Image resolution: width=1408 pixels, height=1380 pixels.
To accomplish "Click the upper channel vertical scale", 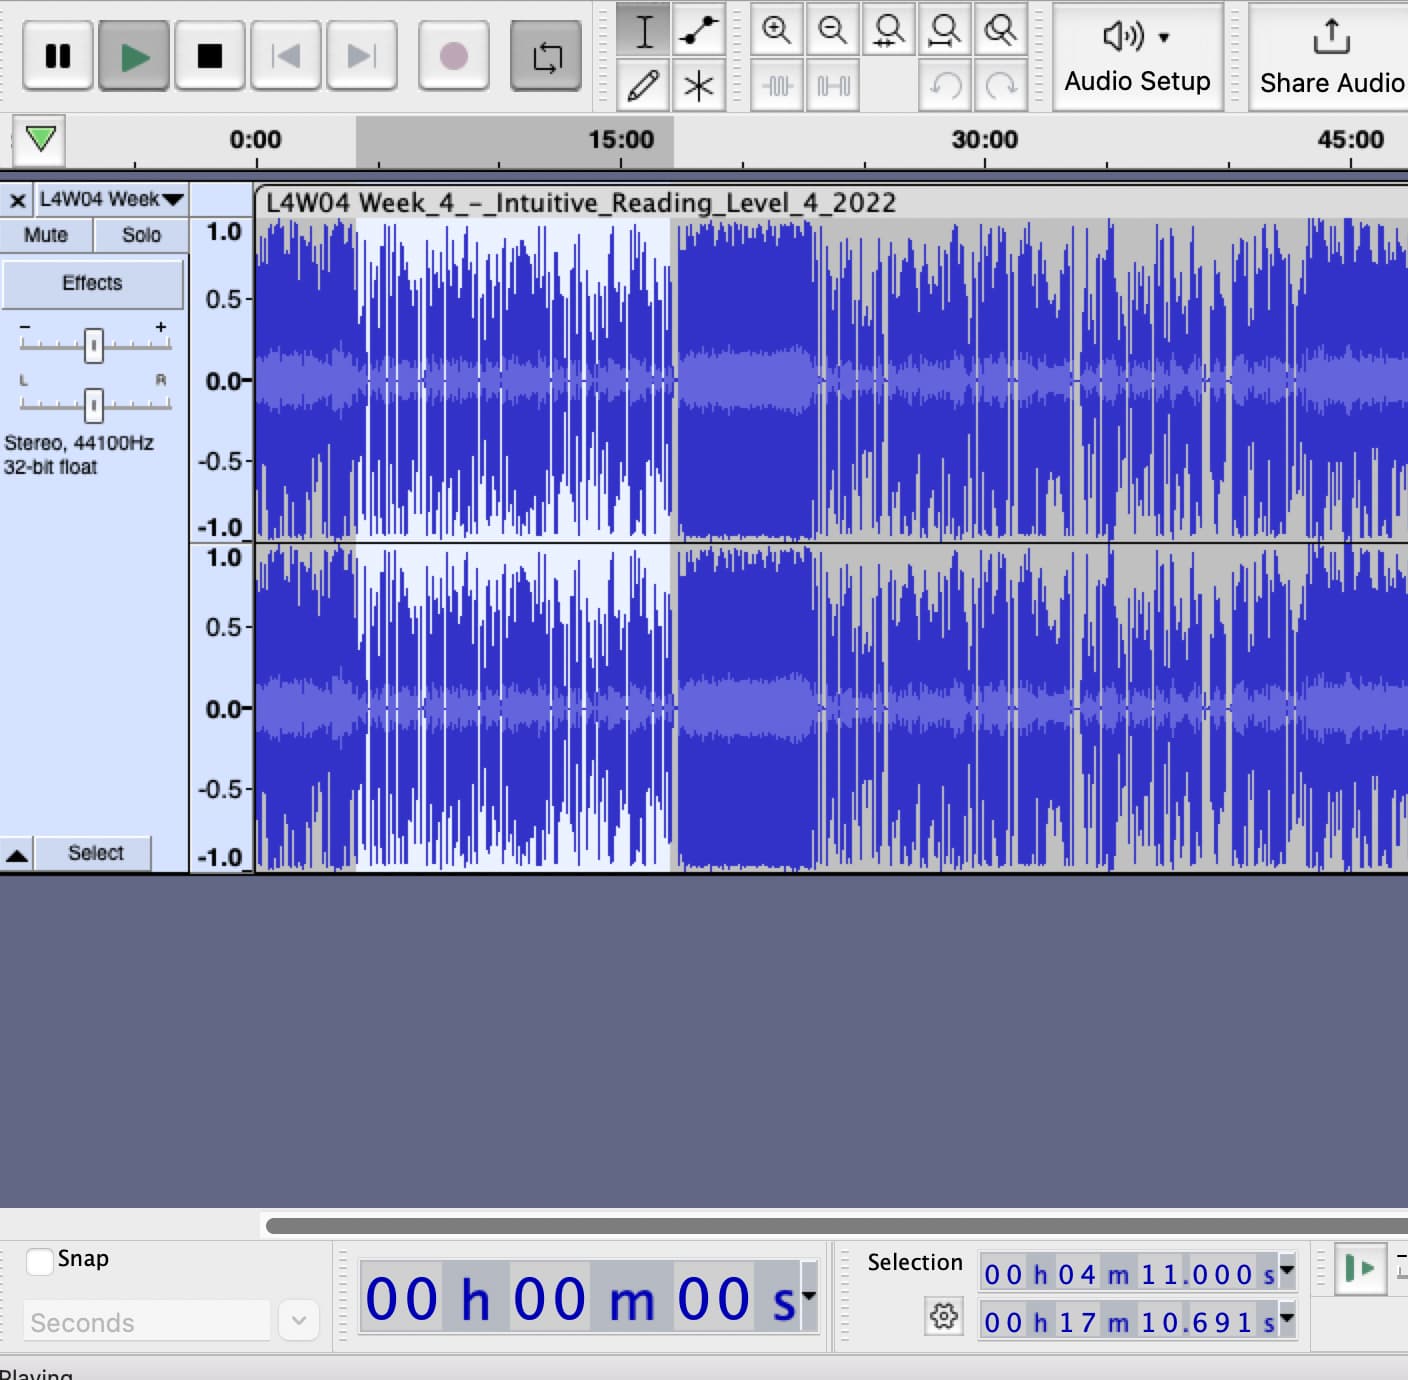I will (x=222, y=380).
